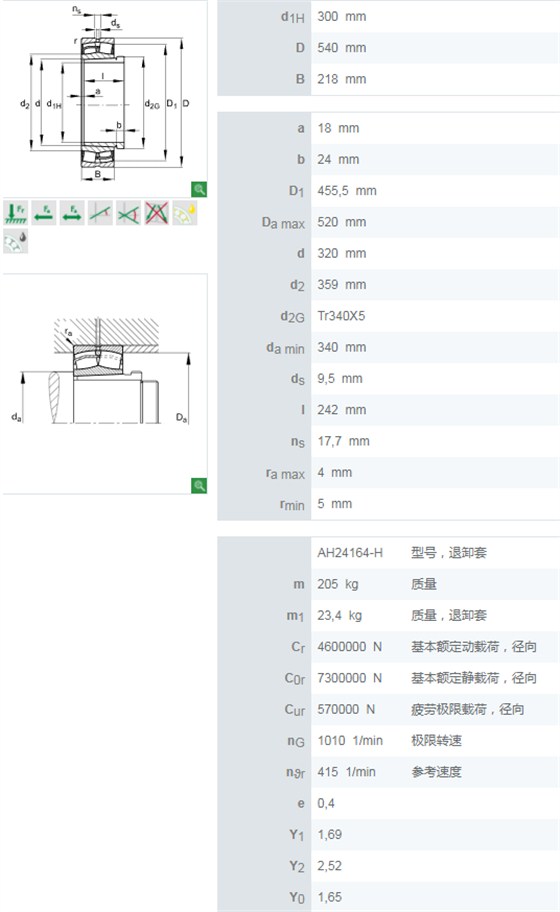Select the d2 value 359 mm

[x=341, y=285]
